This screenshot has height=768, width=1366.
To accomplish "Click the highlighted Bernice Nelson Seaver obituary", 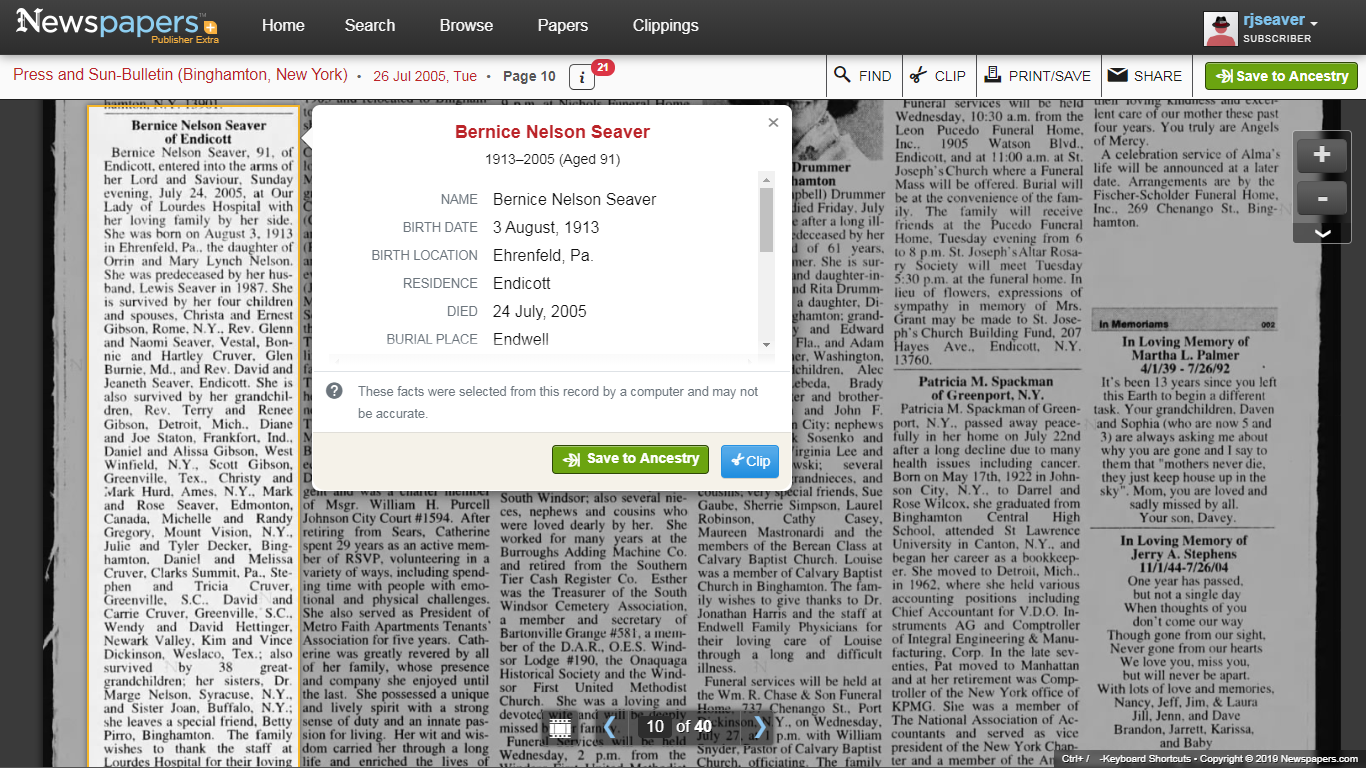I will pyautogui.click(x=194, y=436).
